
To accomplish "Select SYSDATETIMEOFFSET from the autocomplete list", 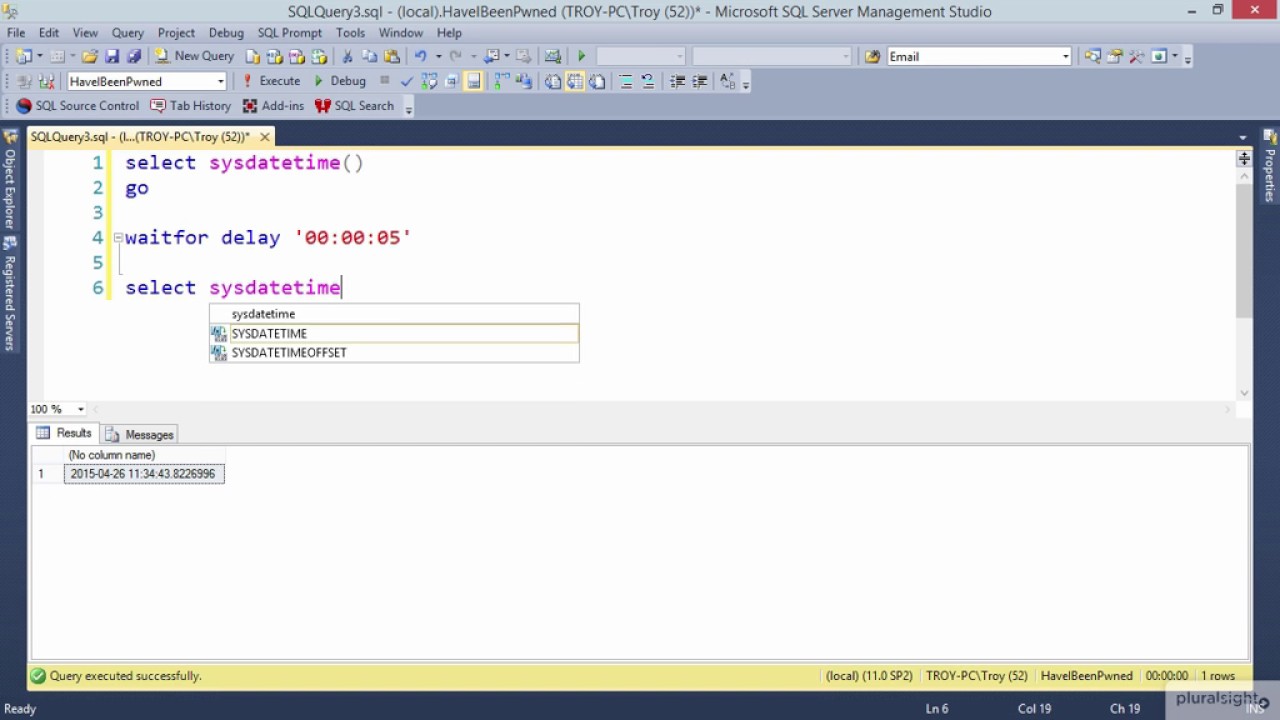I will [x=394, y=353].
